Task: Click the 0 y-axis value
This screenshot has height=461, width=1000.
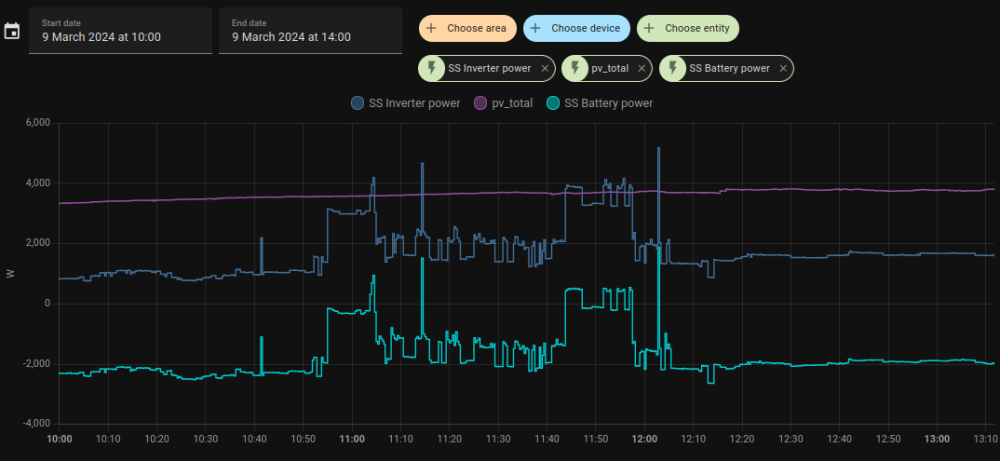Action: coord(48,304)
